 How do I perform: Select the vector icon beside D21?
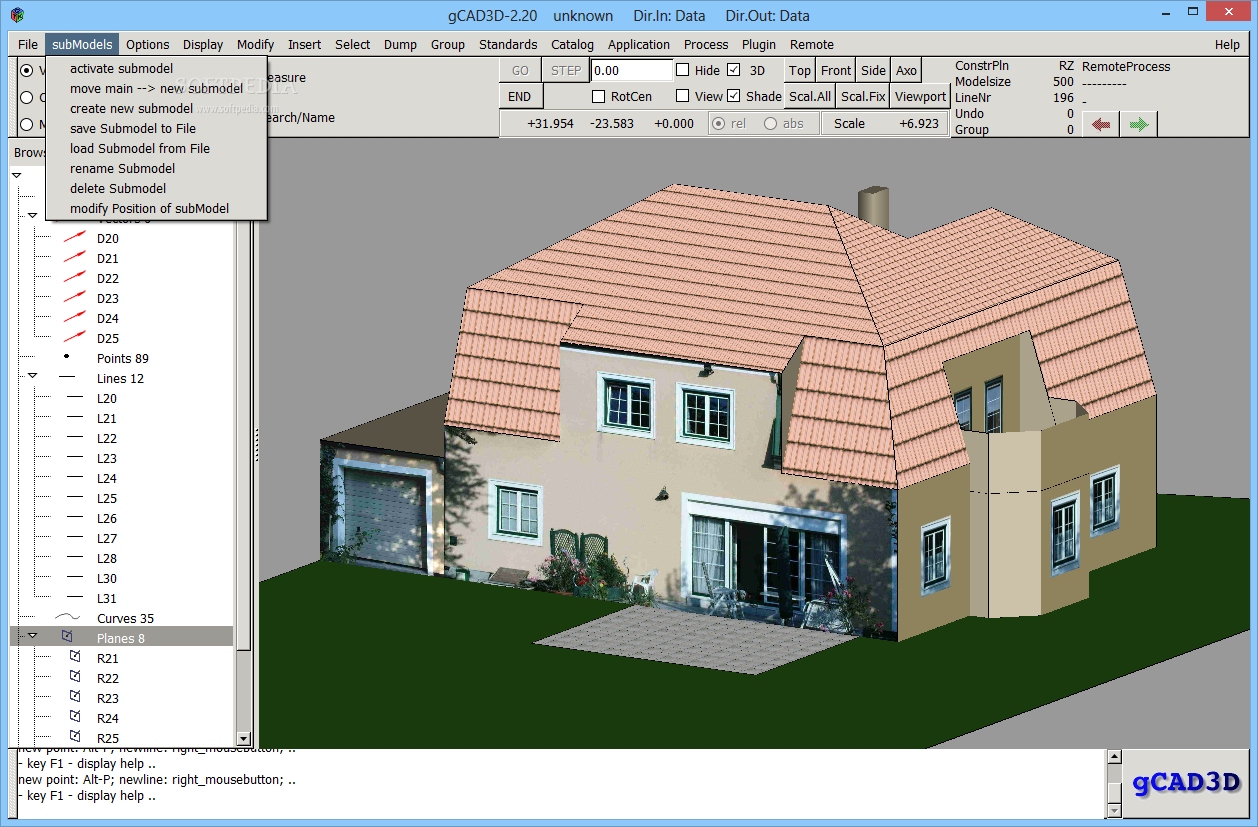click(x=75, y=258)
